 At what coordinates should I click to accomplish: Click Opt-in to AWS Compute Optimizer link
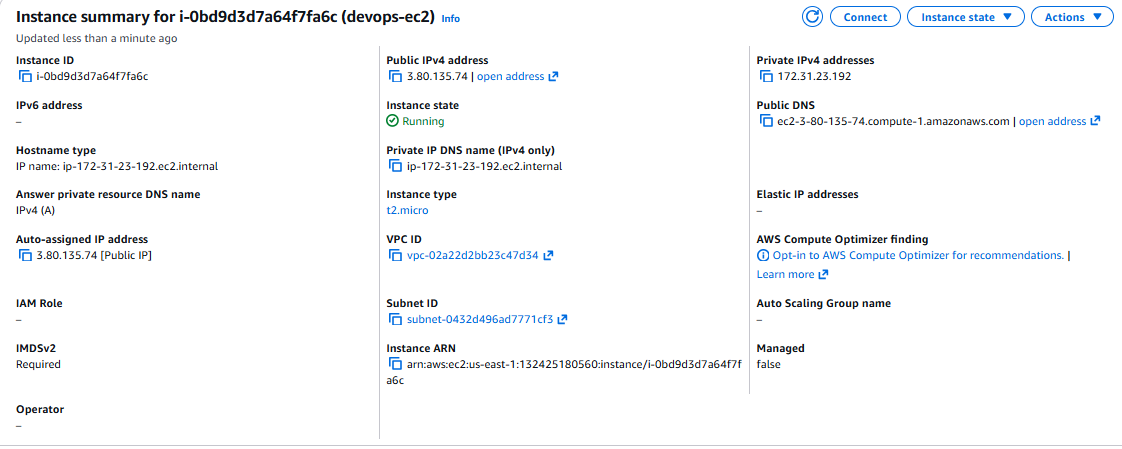pyautogui.click(x=918, y=256)
